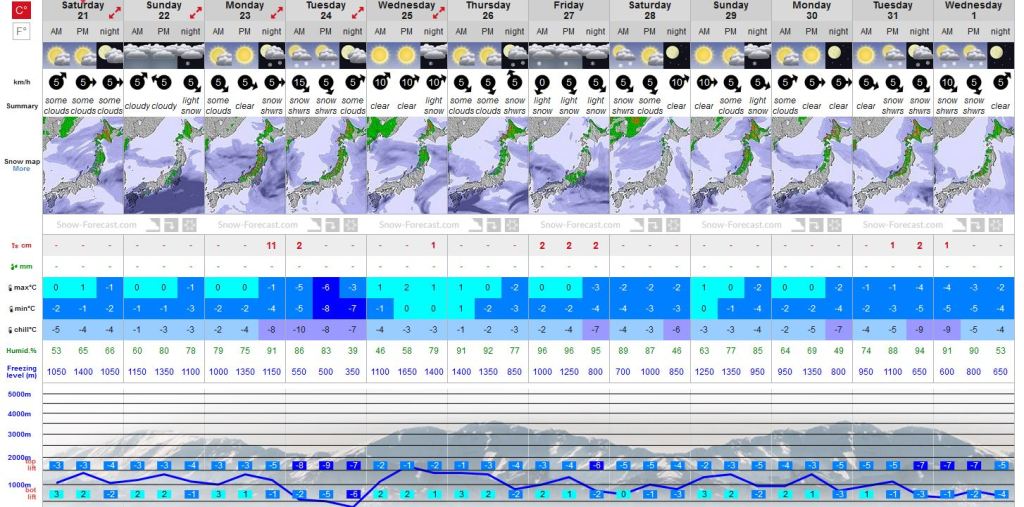1024x507 pixels.
Task: Click the Snow-Forecast.com label below Friday 27 map
Action: click(568, 225)
